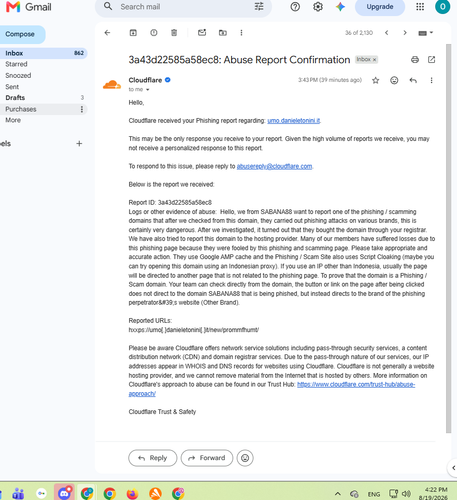Archive this email
Viewport: 457px width, 500px height.
tap(133, 33)
